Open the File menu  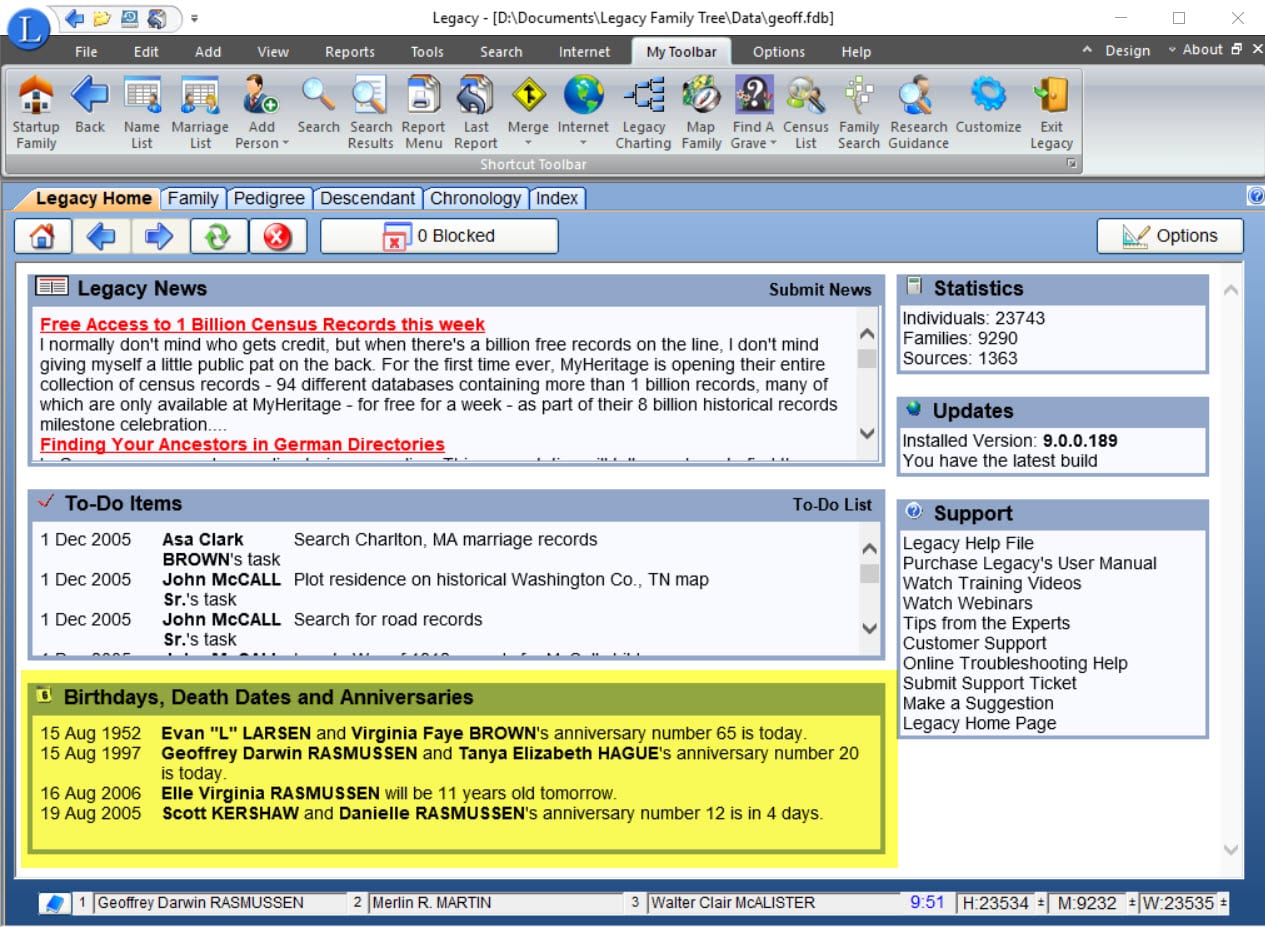point(86,52)
